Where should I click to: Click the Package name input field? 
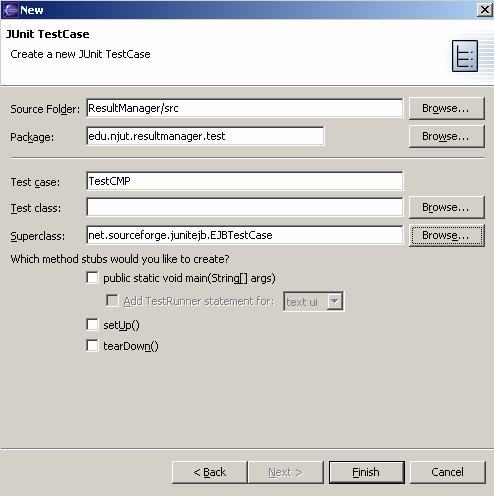(205, 136)
